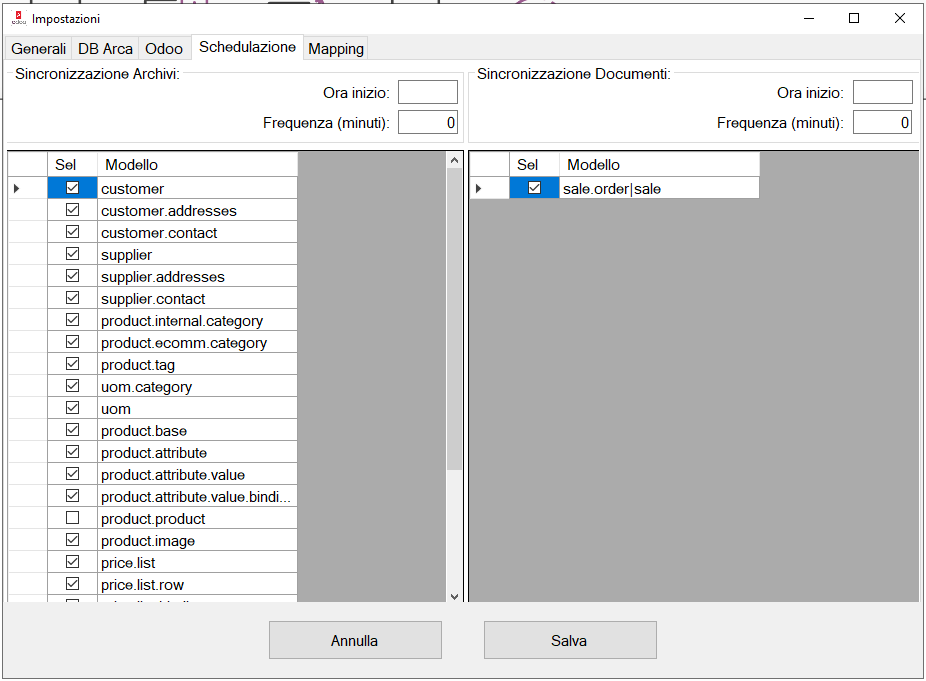Screen dimensions: 926x681
Task: Uncheck the price.list checkbox
Action: pos(72,562)
